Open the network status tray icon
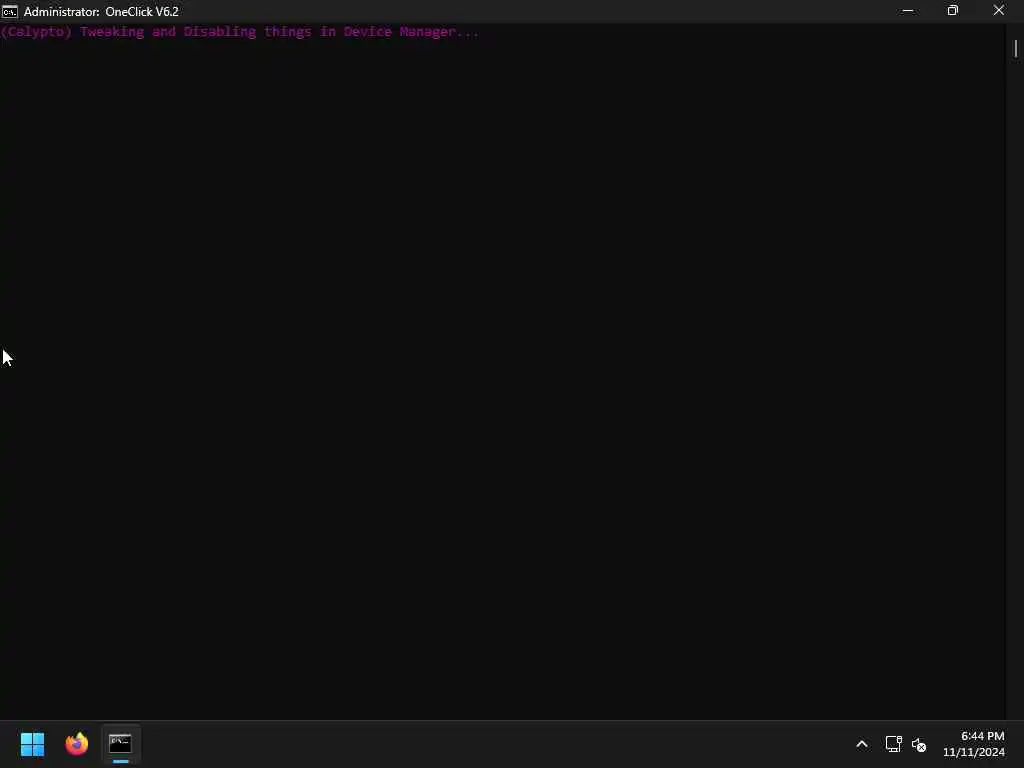The height and width of the screenshot is (768, 1024). [x=893, y=744]
